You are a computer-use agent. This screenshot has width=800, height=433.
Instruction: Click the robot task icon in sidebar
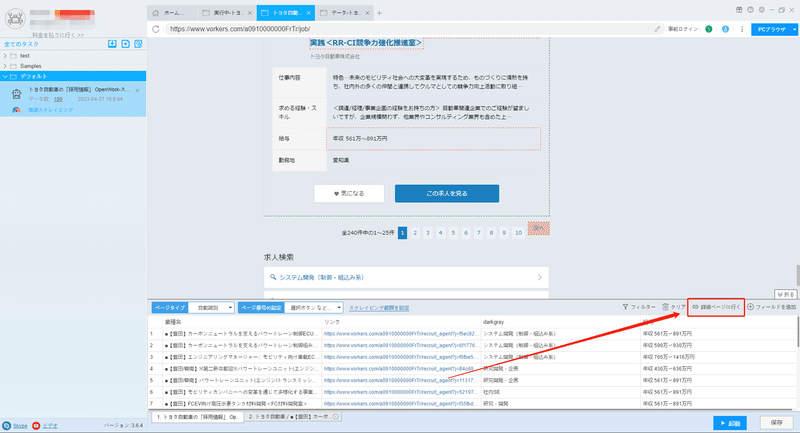pos(16,94)
